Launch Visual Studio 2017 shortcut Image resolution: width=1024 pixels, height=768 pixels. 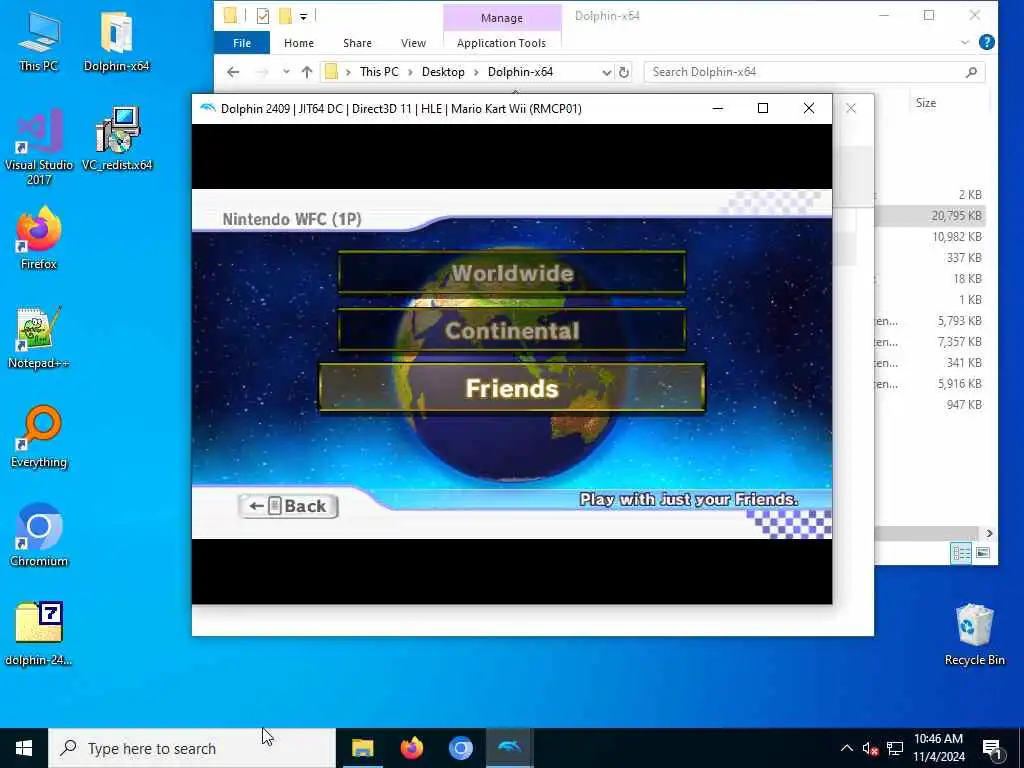[39, 146]
